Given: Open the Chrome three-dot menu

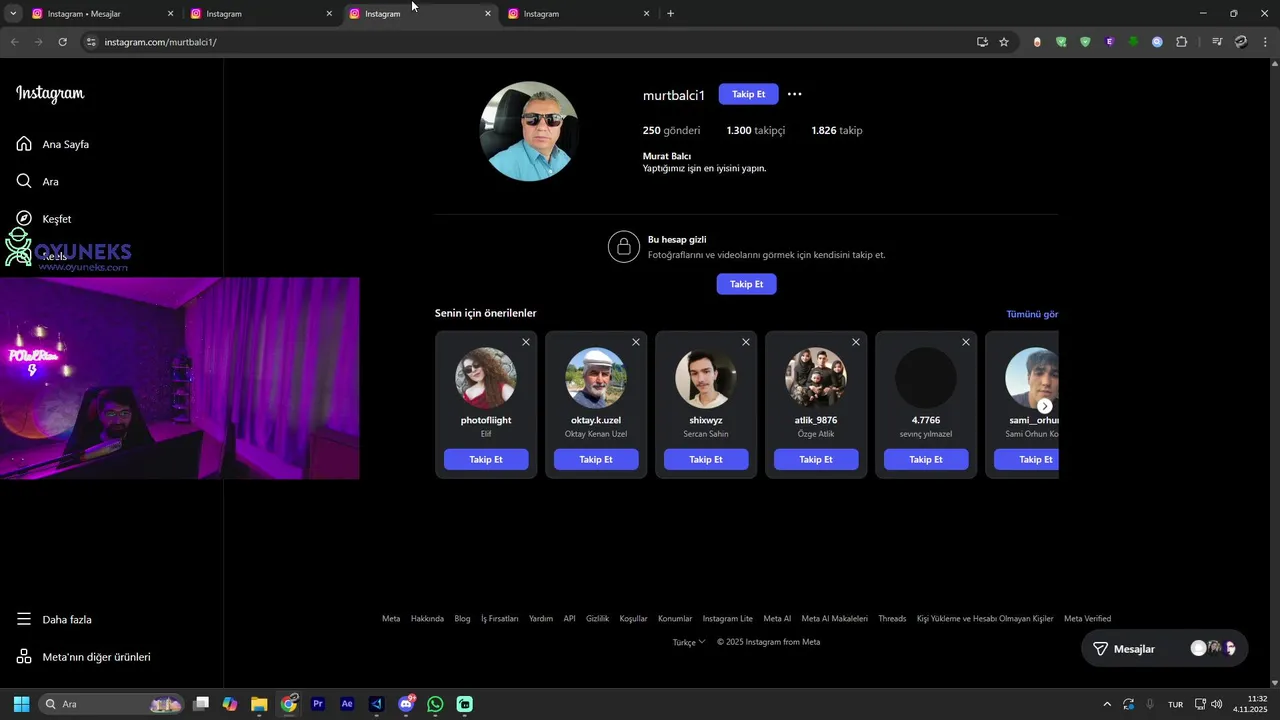Looking at the screenshot, I should point(1266,42).
